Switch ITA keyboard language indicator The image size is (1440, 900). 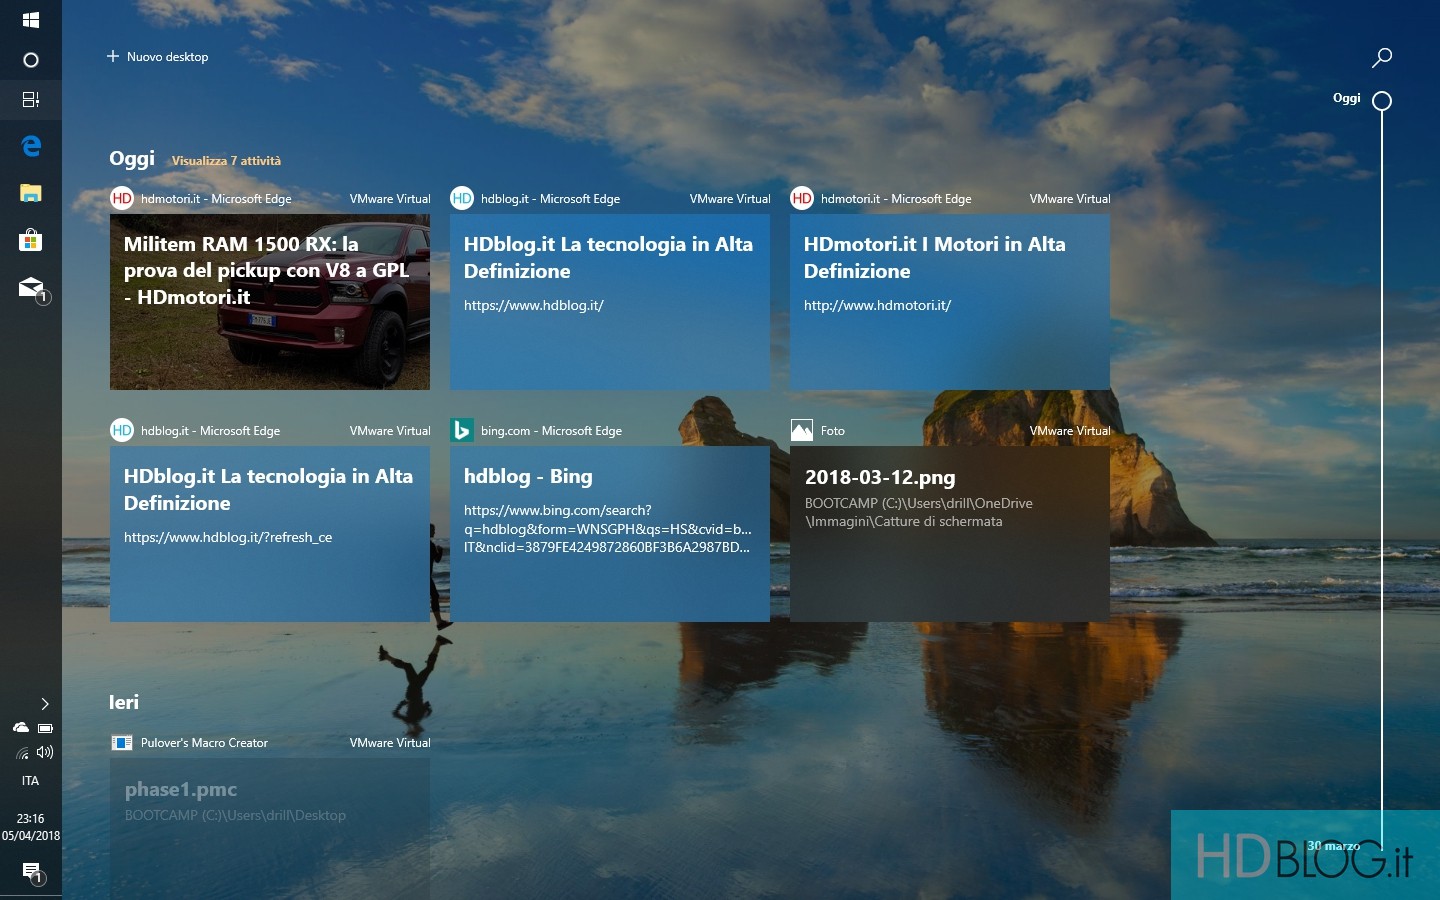point(30,781)
